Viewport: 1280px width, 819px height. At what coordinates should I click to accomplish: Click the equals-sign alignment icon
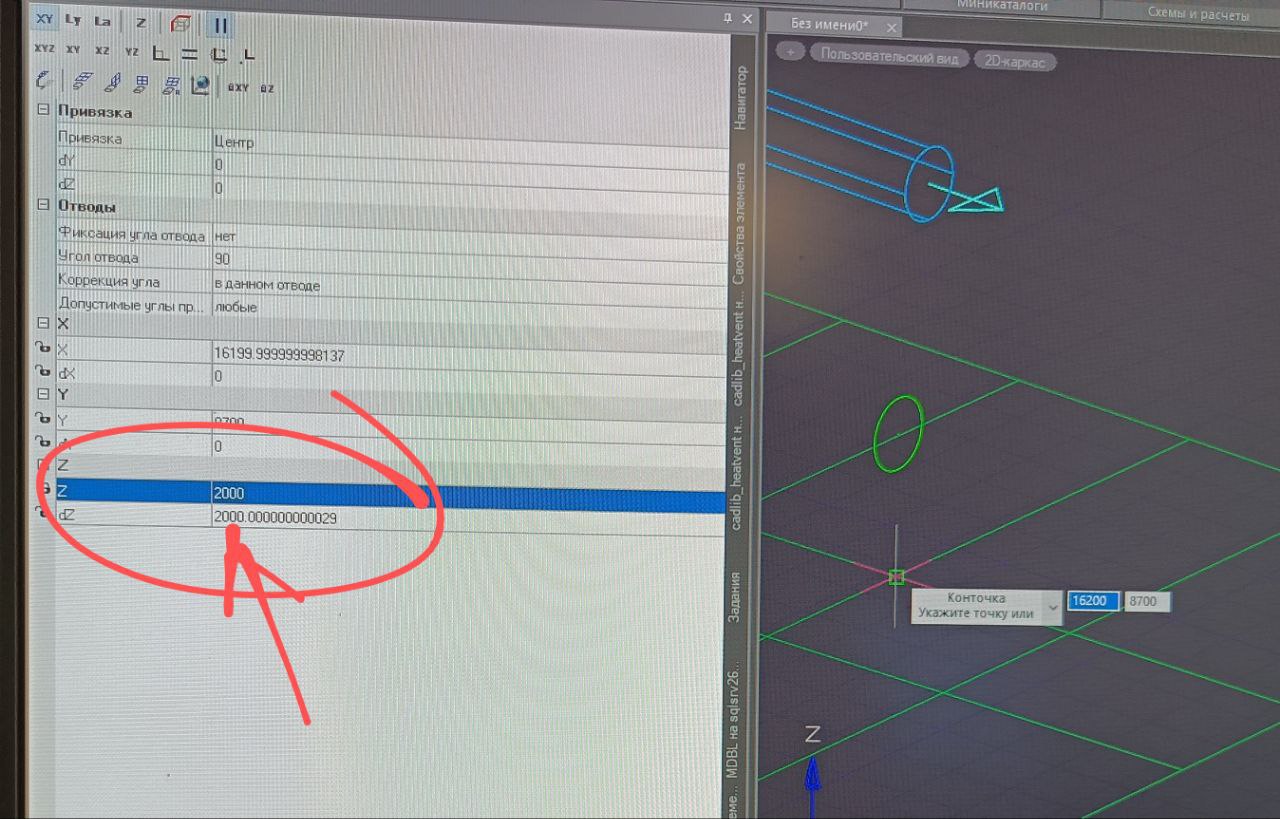(x=188, y=53)
